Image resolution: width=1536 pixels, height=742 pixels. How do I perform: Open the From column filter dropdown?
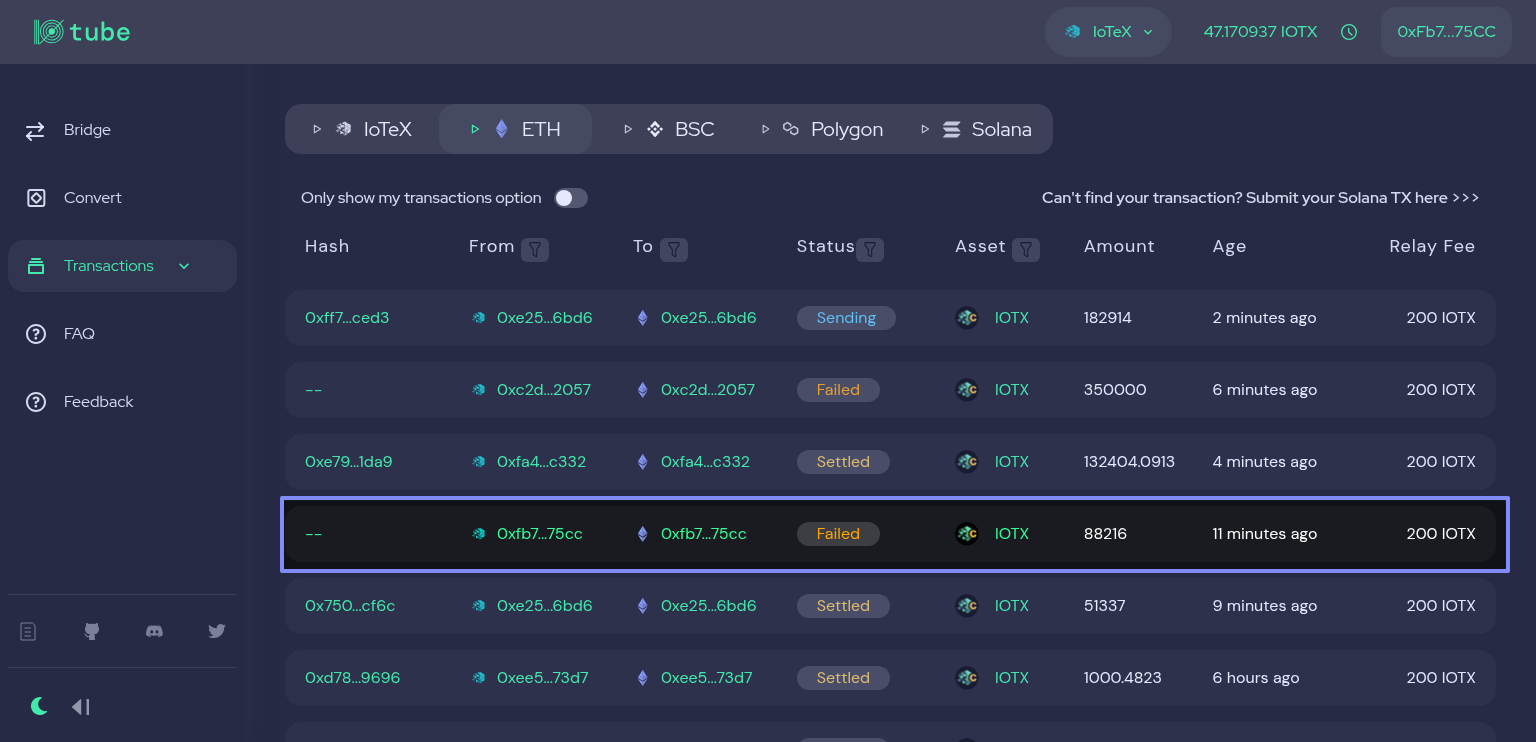tap(535, 249)
